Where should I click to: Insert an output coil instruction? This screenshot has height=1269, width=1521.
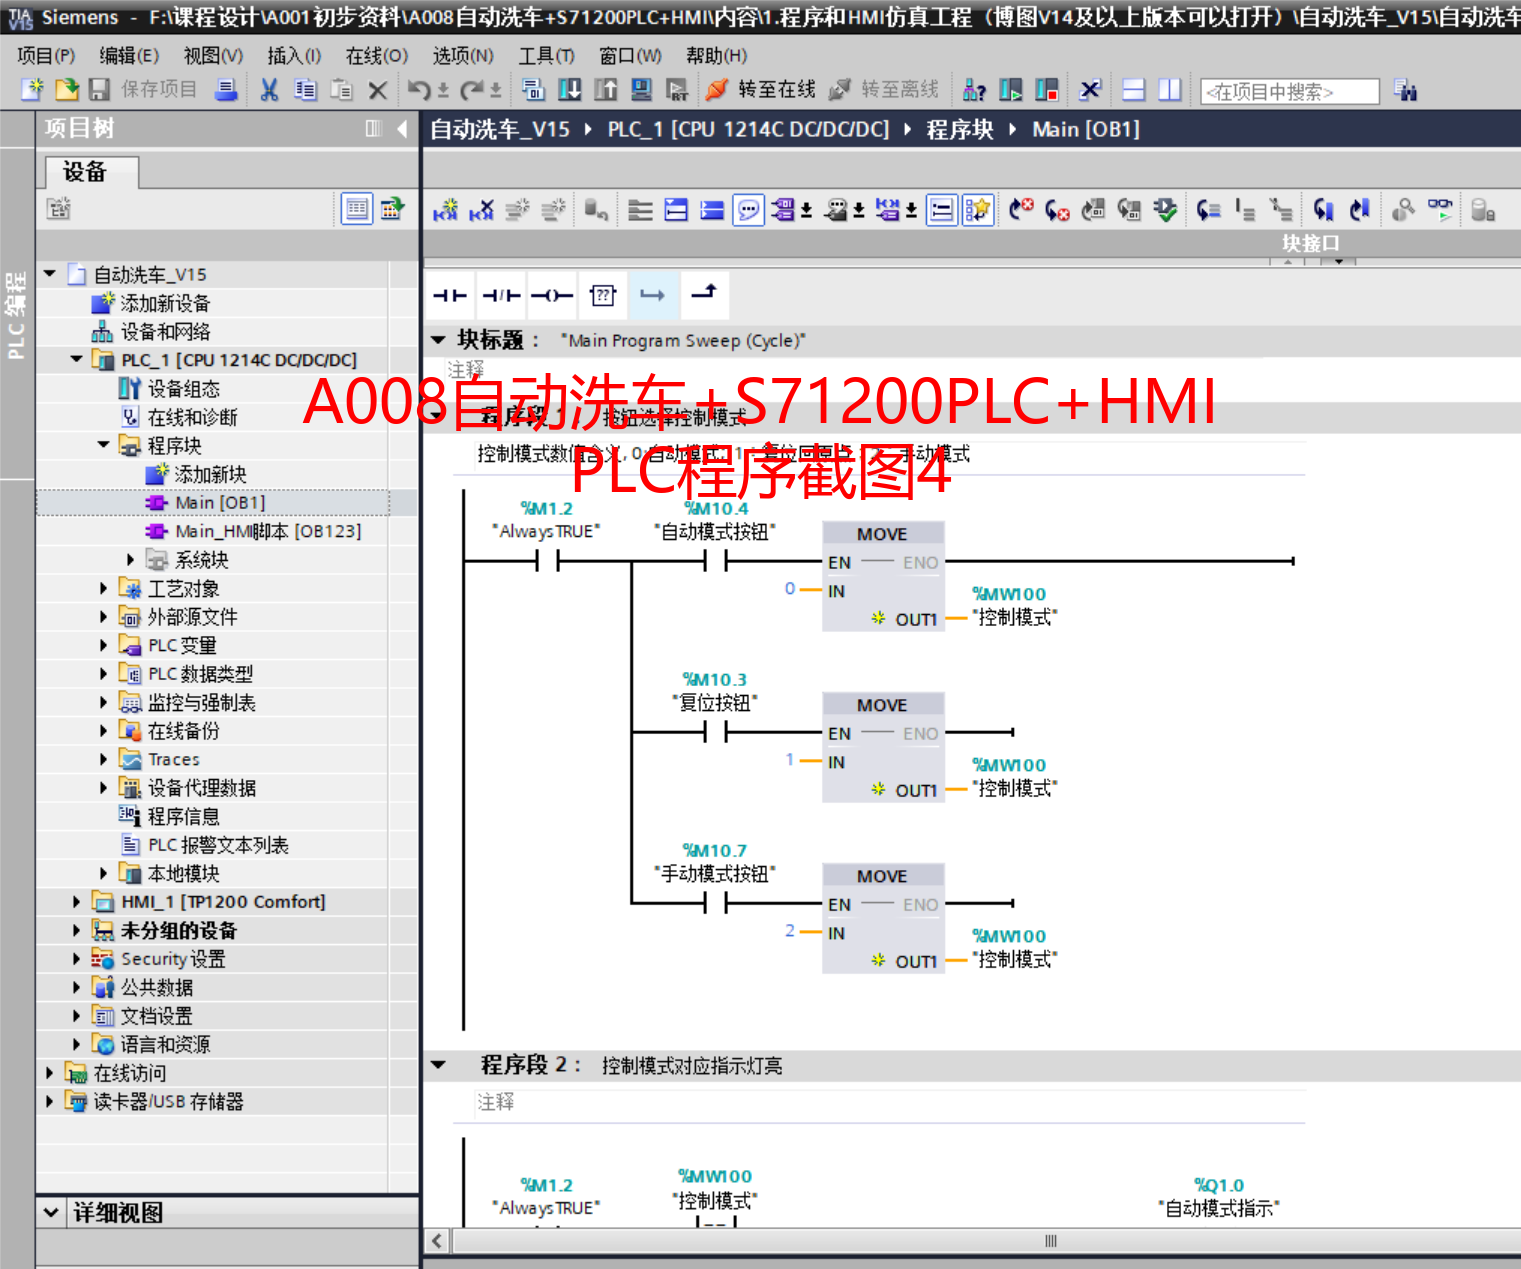[552, 295]
